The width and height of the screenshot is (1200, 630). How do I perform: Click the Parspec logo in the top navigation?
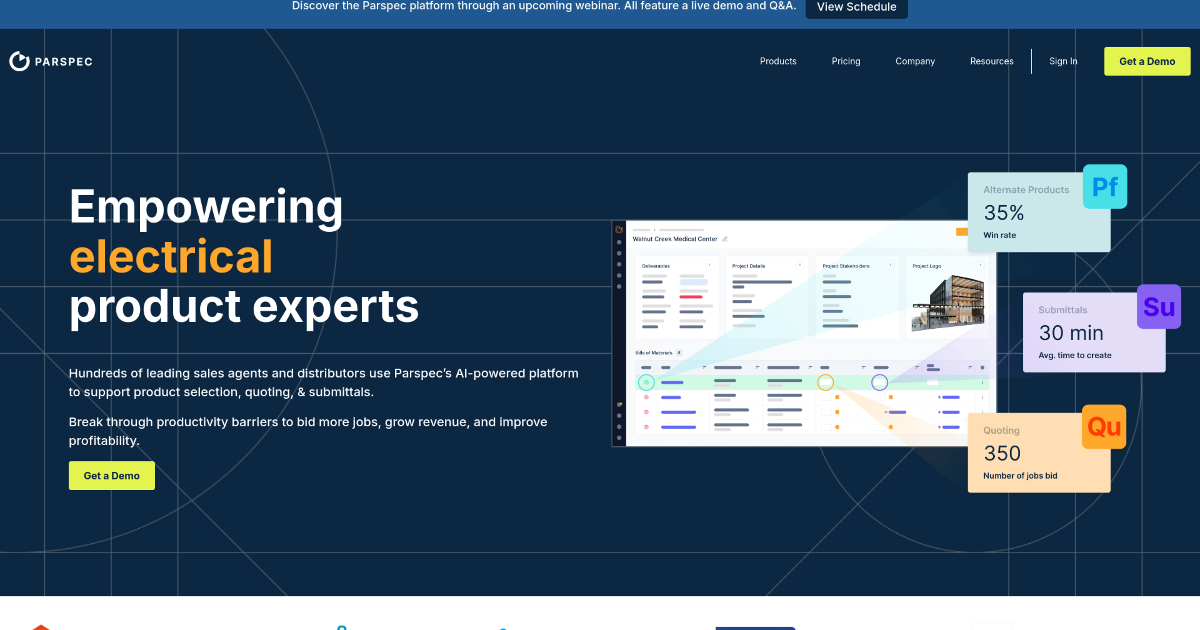pyautogui.click(x=50, y=61)
